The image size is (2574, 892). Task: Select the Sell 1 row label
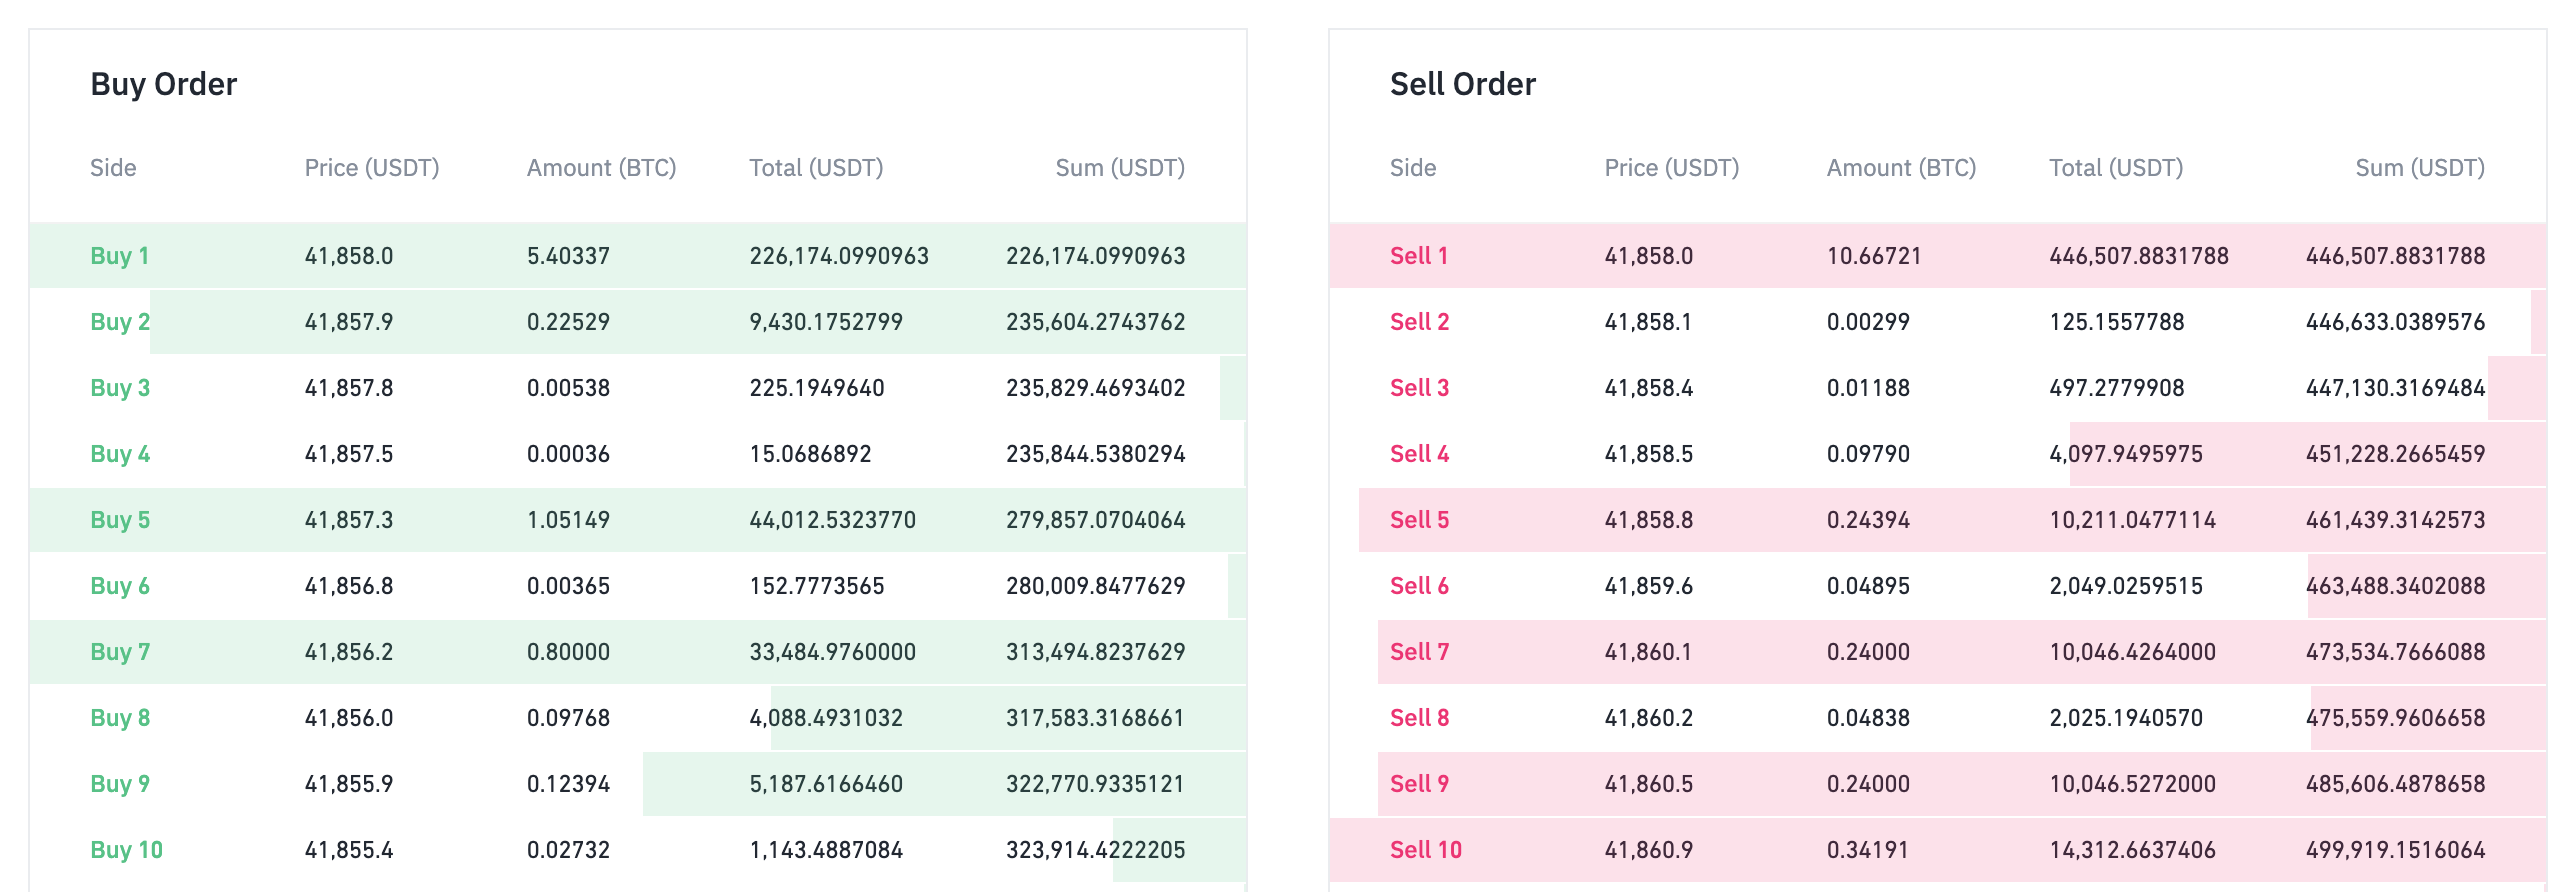tap(1418, 256)
